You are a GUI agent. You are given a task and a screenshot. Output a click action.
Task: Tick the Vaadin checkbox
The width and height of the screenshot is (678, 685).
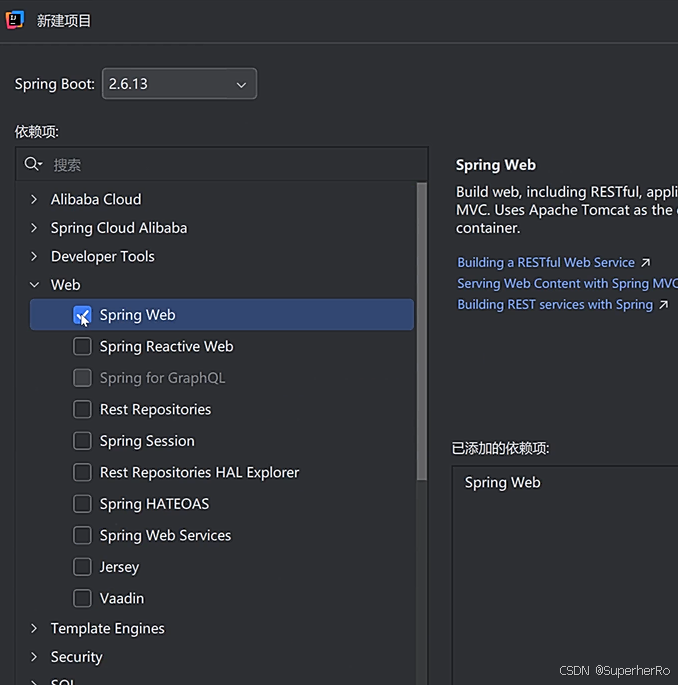pos(82,598)
